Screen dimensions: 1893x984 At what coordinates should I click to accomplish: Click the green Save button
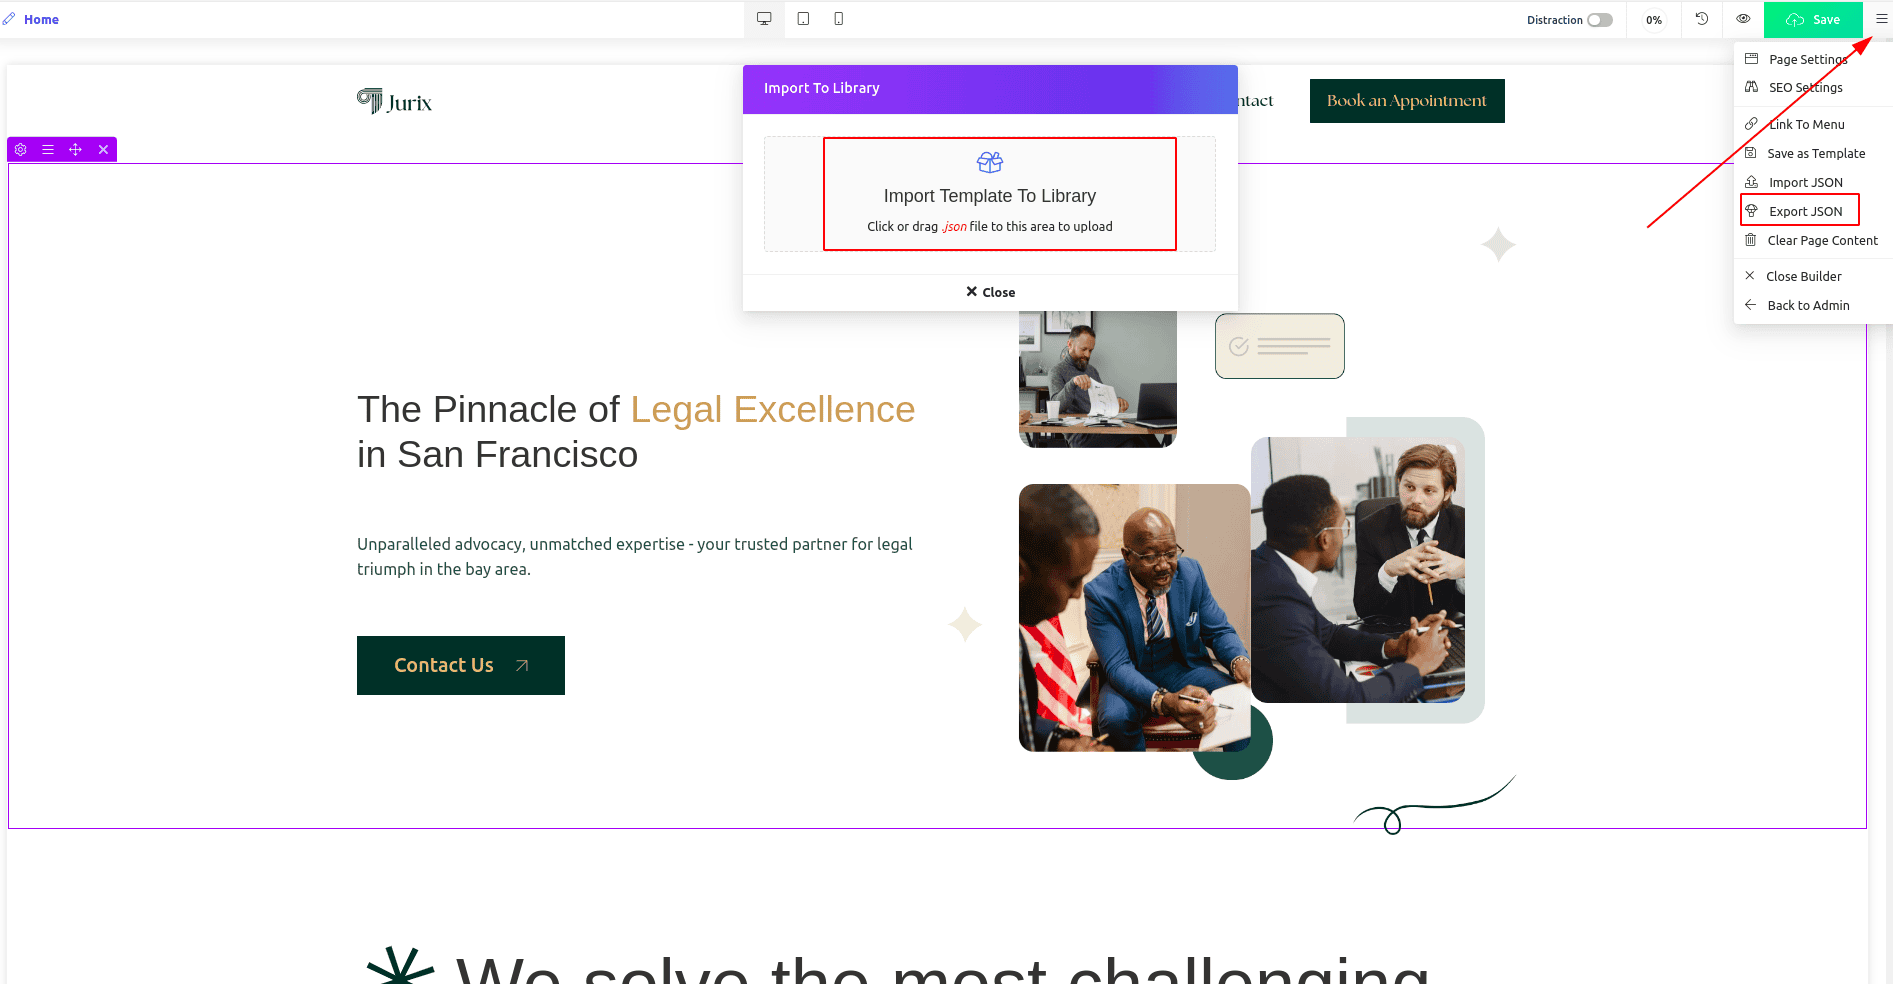(x=1812, y=19)
